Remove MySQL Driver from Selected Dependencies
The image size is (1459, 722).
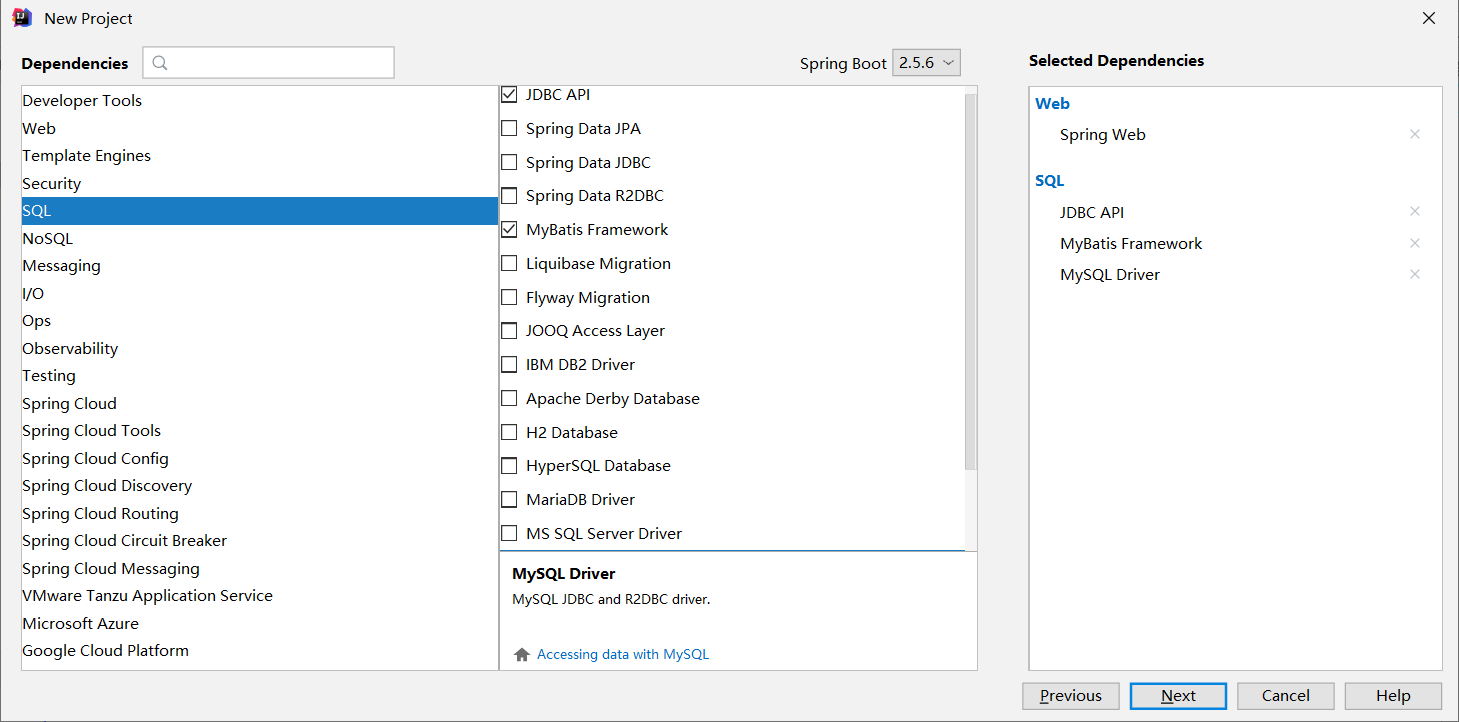(x=1415, y=274)
